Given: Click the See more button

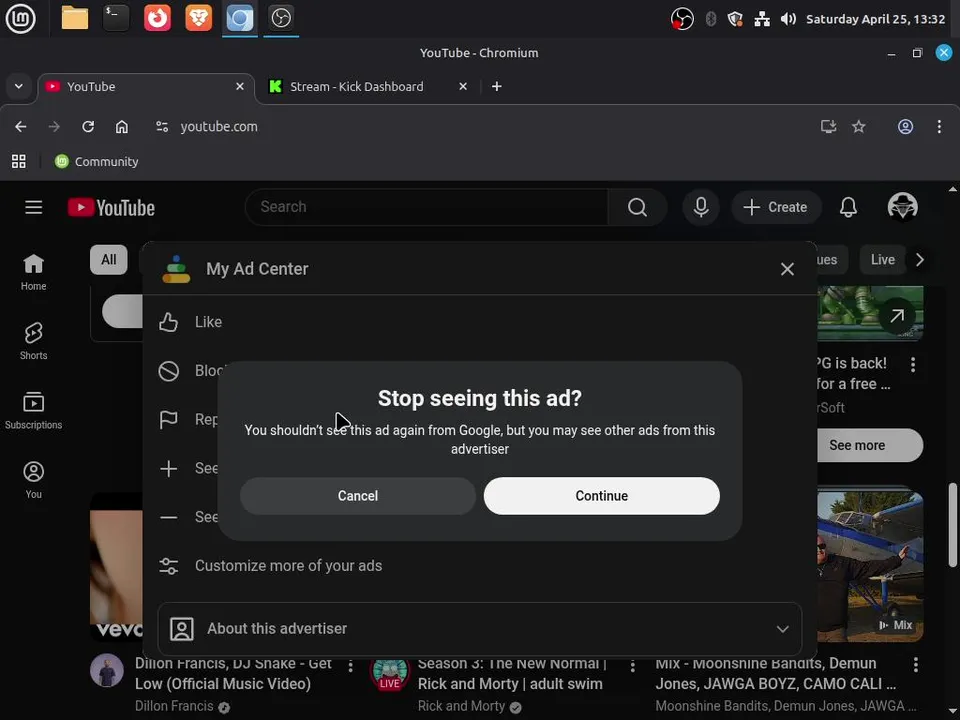Looking at the screenshot, I should point(869,445).
